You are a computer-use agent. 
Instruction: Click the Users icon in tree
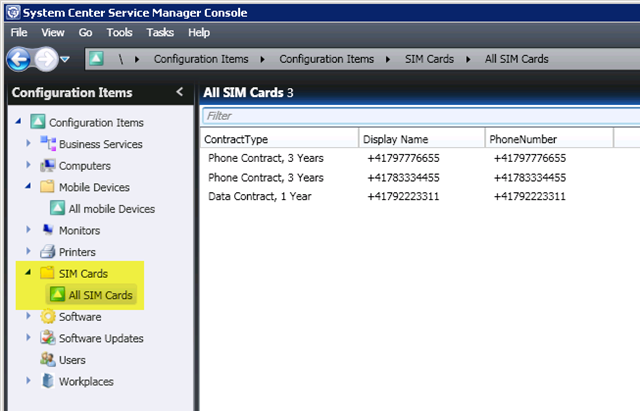pyautogui.click(x=47, y=360)
